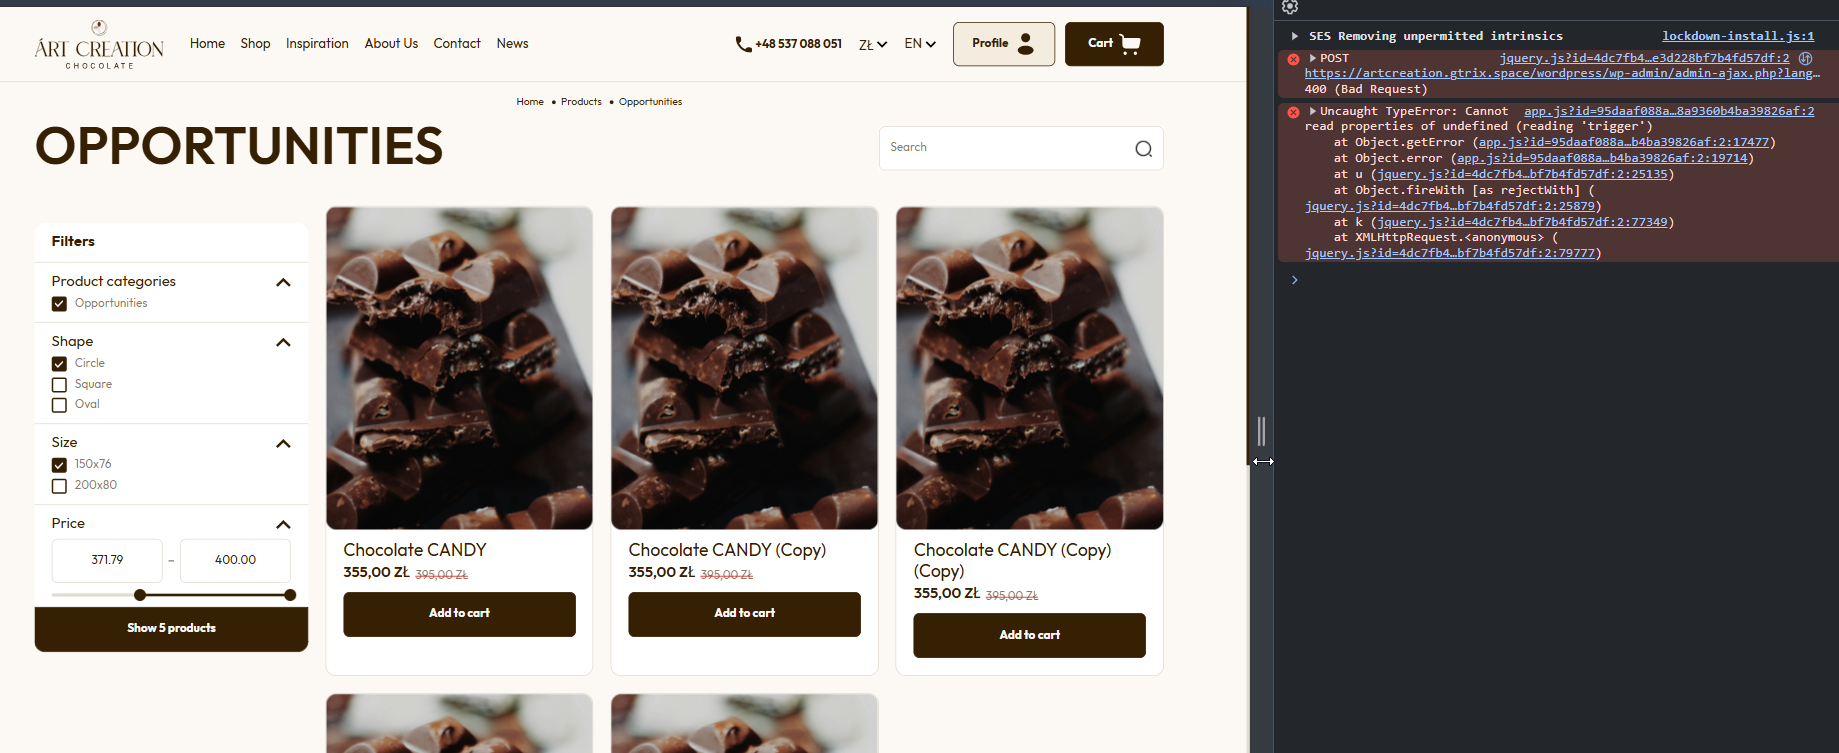Click the red error icon beside Uncaught TypeError
This screenshot has height=753, width=1839.
[1293, 112]
